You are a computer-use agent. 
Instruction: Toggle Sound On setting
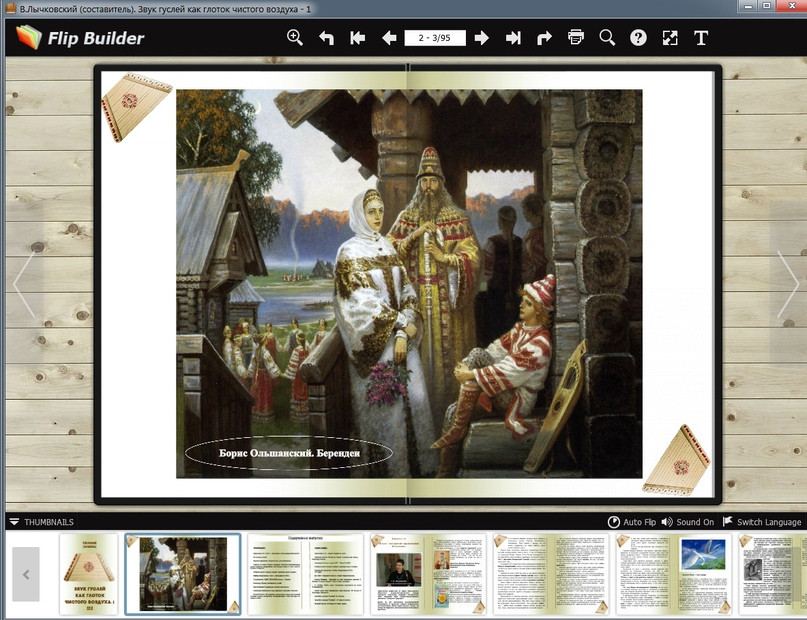coord(688,522)
